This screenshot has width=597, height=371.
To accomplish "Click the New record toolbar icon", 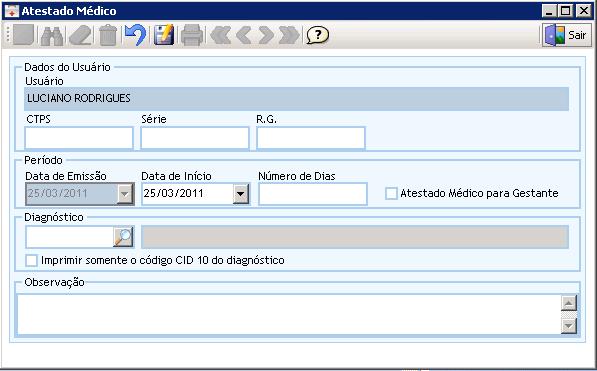I will (x=24, y=35).
